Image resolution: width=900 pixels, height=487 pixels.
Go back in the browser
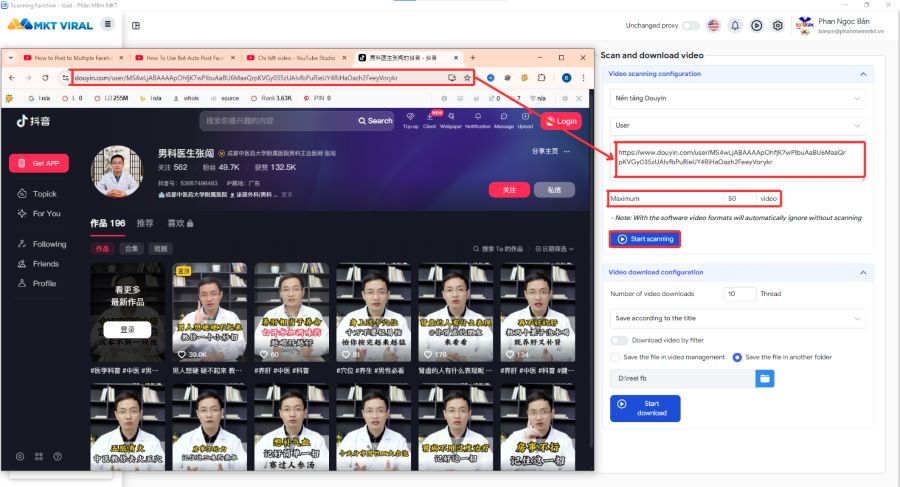(x=12, y=78)
